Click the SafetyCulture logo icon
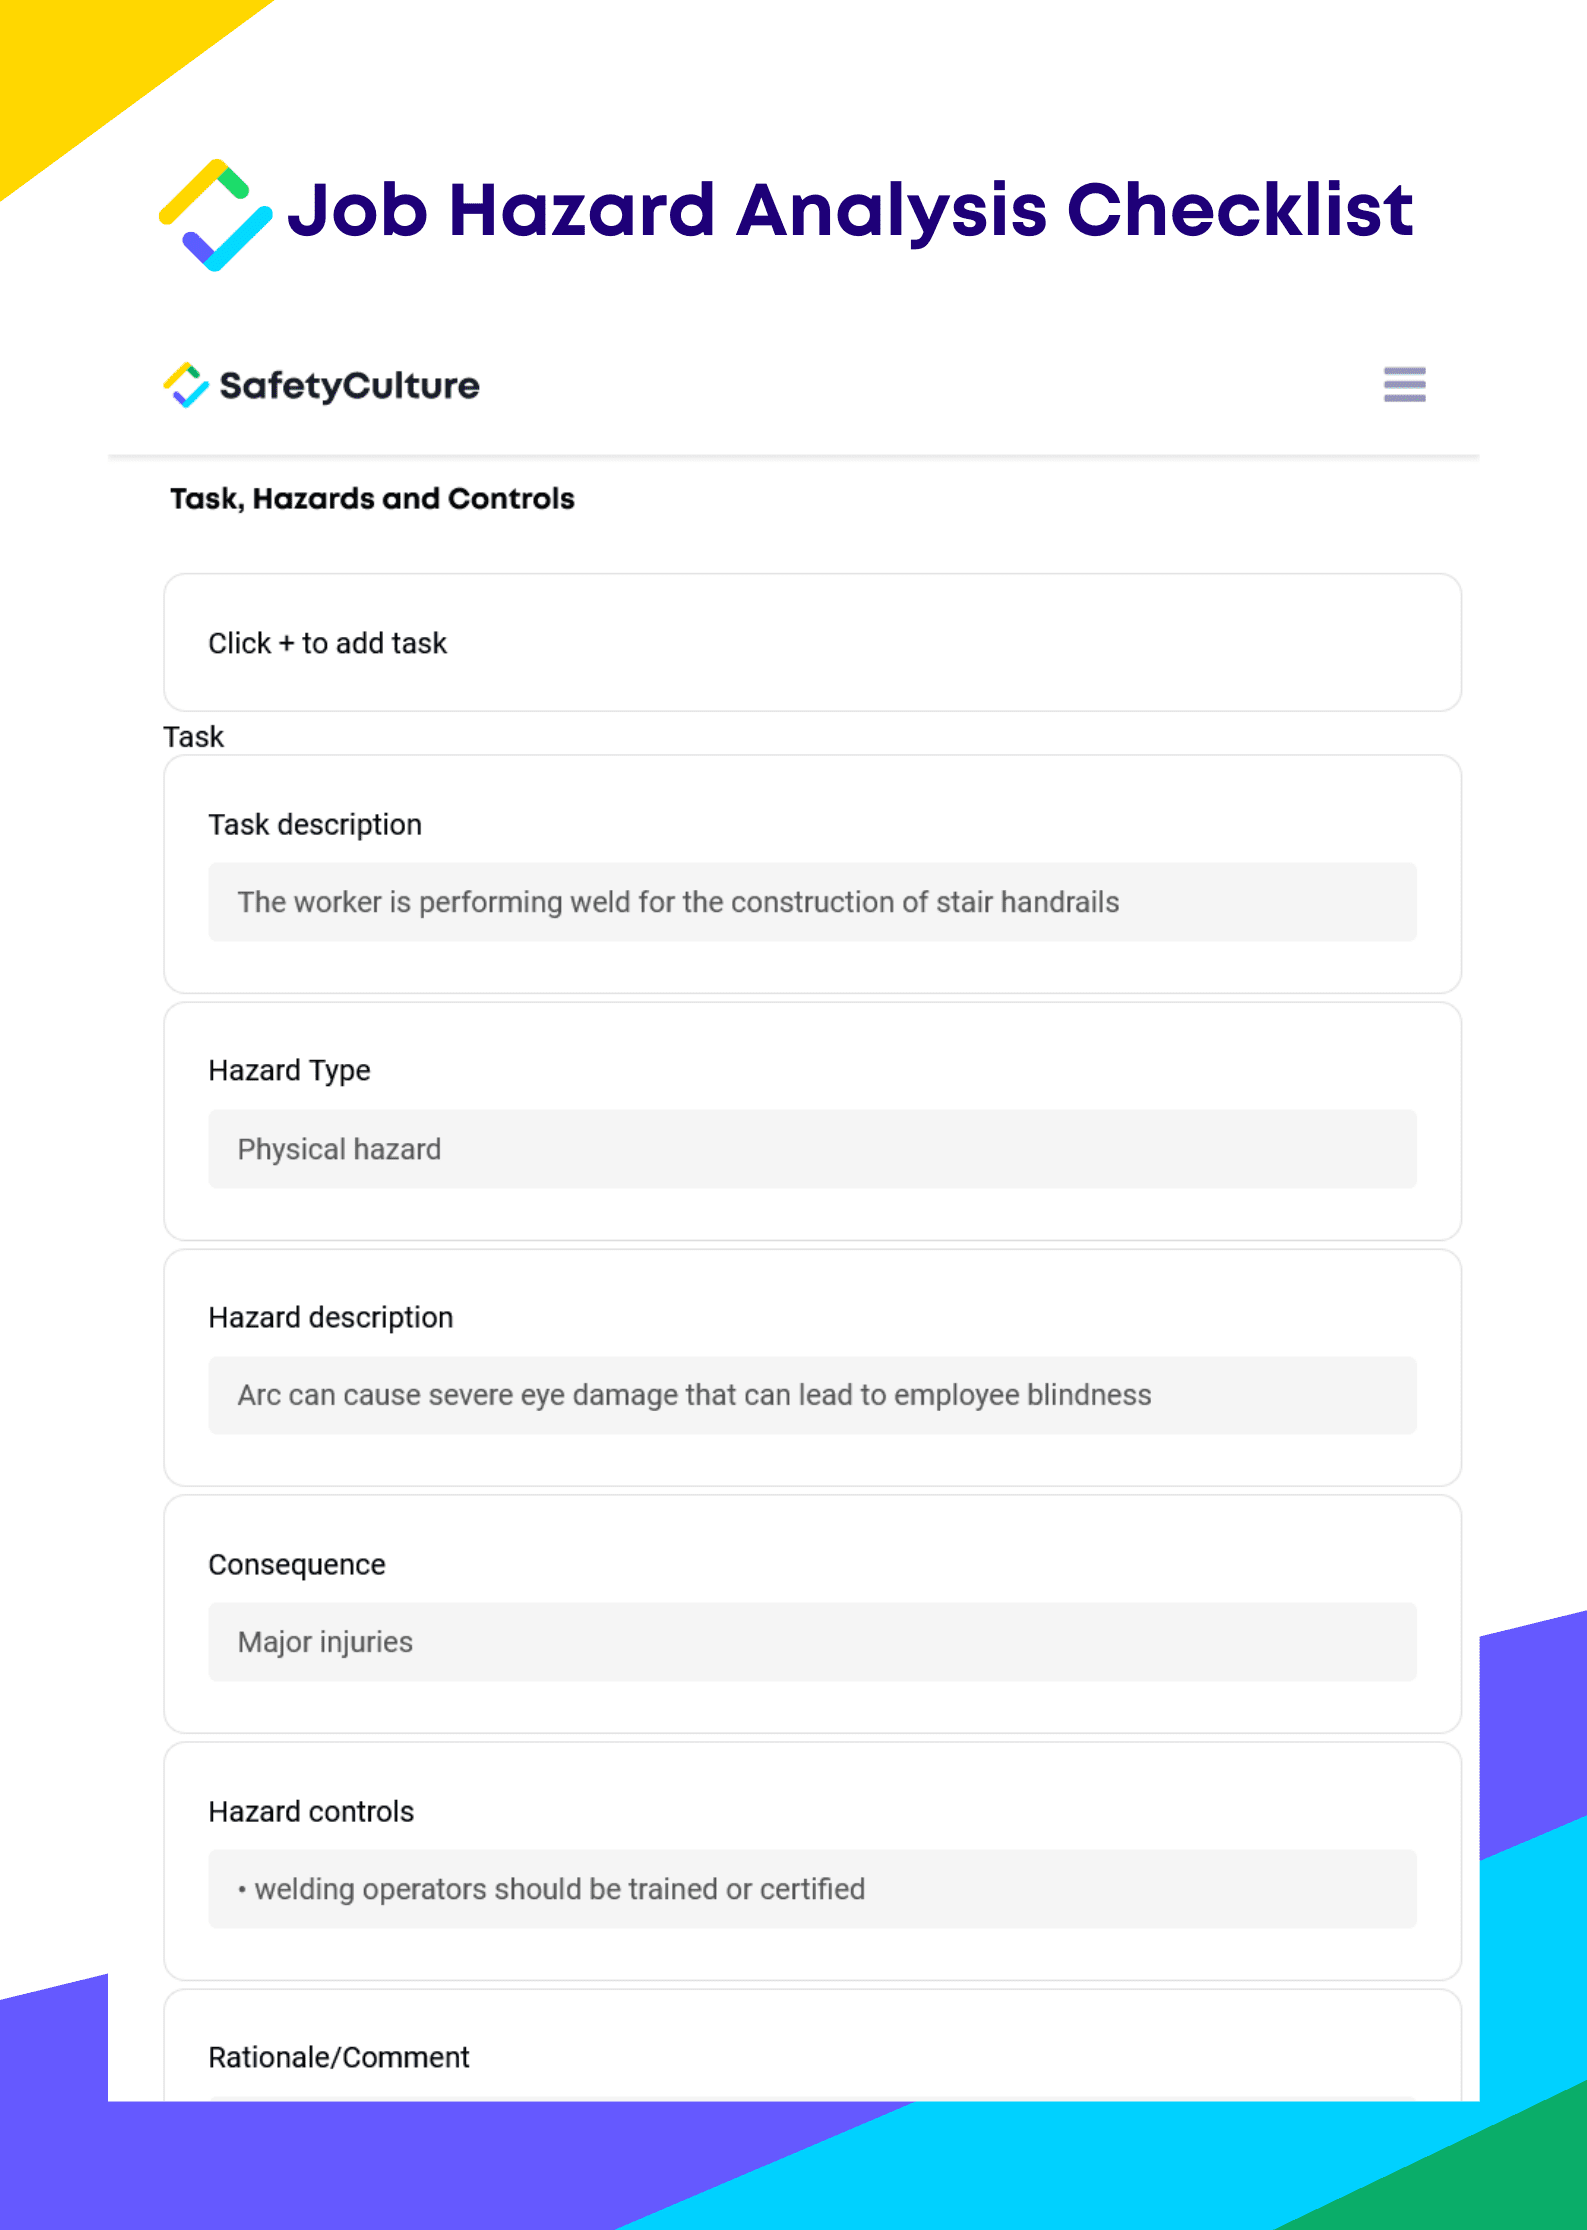The height and width of the screenshot is (2230, 1587). (186, 385)
